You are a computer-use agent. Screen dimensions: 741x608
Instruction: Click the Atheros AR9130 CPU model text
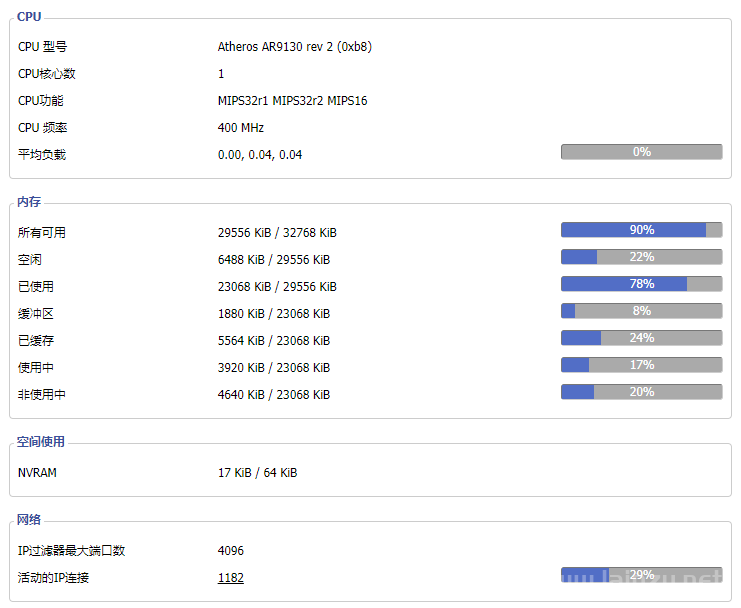tap(294, 47)
